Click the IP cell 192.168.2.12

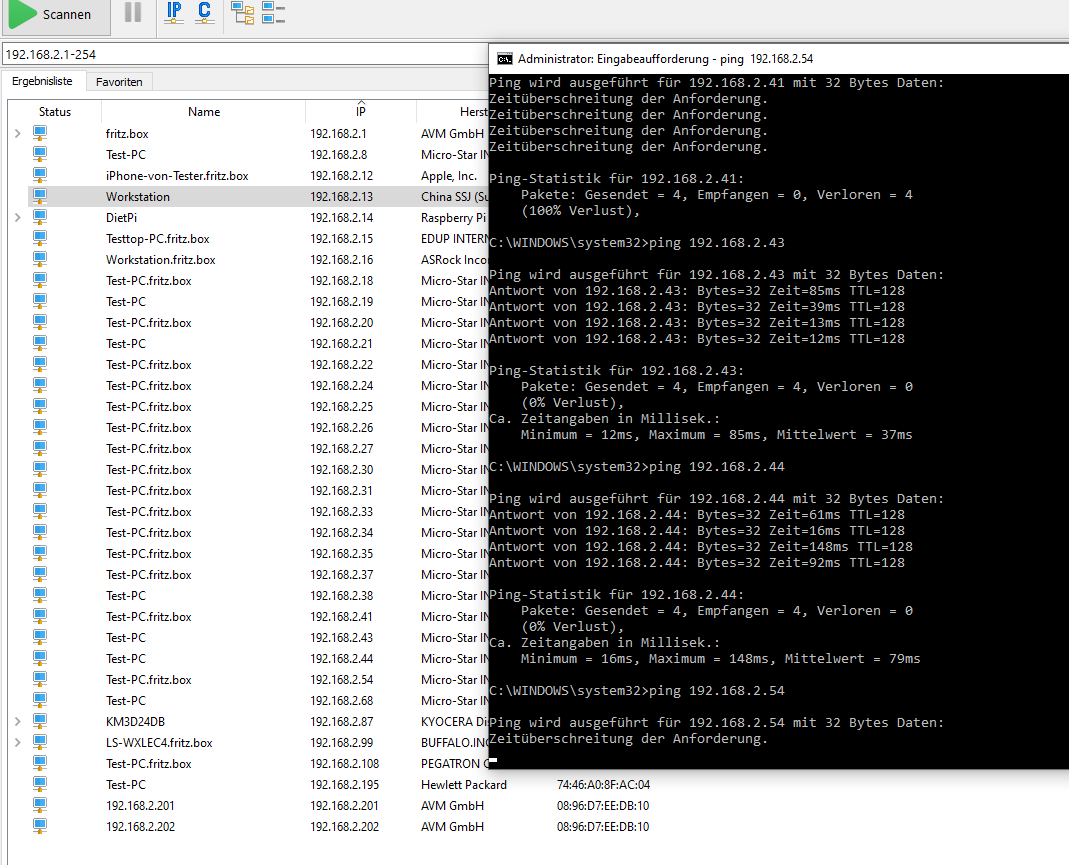pos(342,176)
